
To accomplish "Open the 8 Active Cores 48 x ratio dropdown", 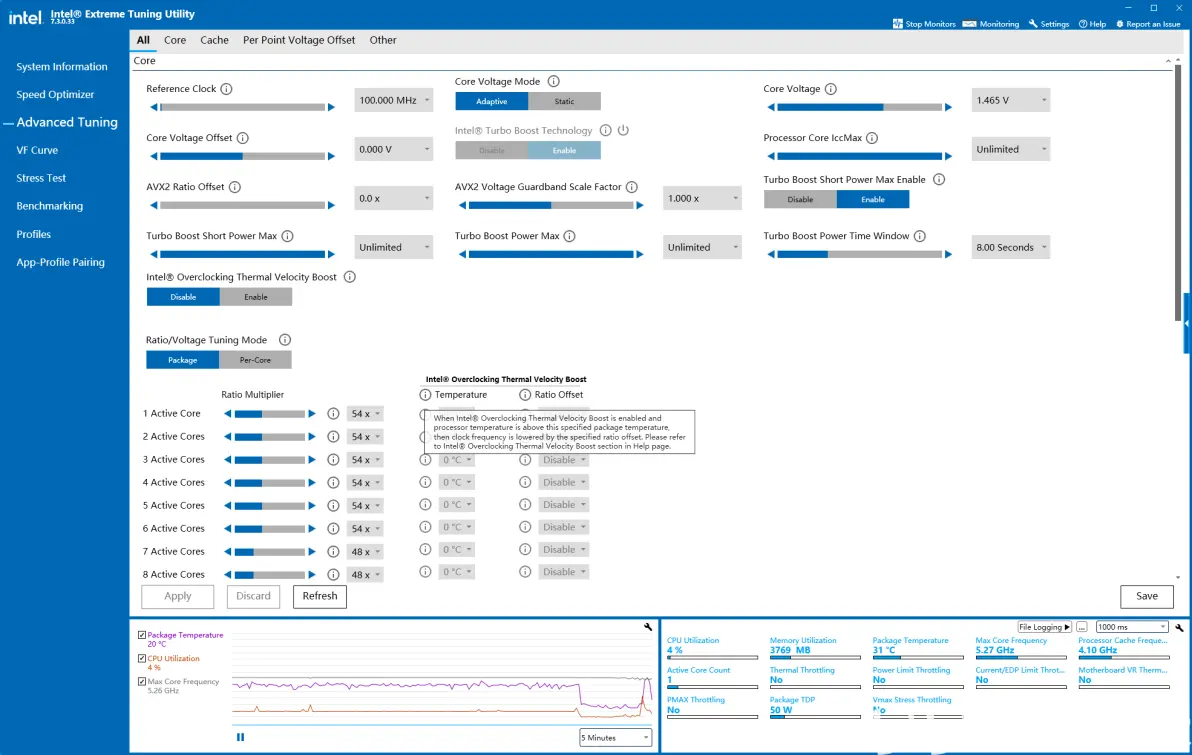I will [365, 575].
